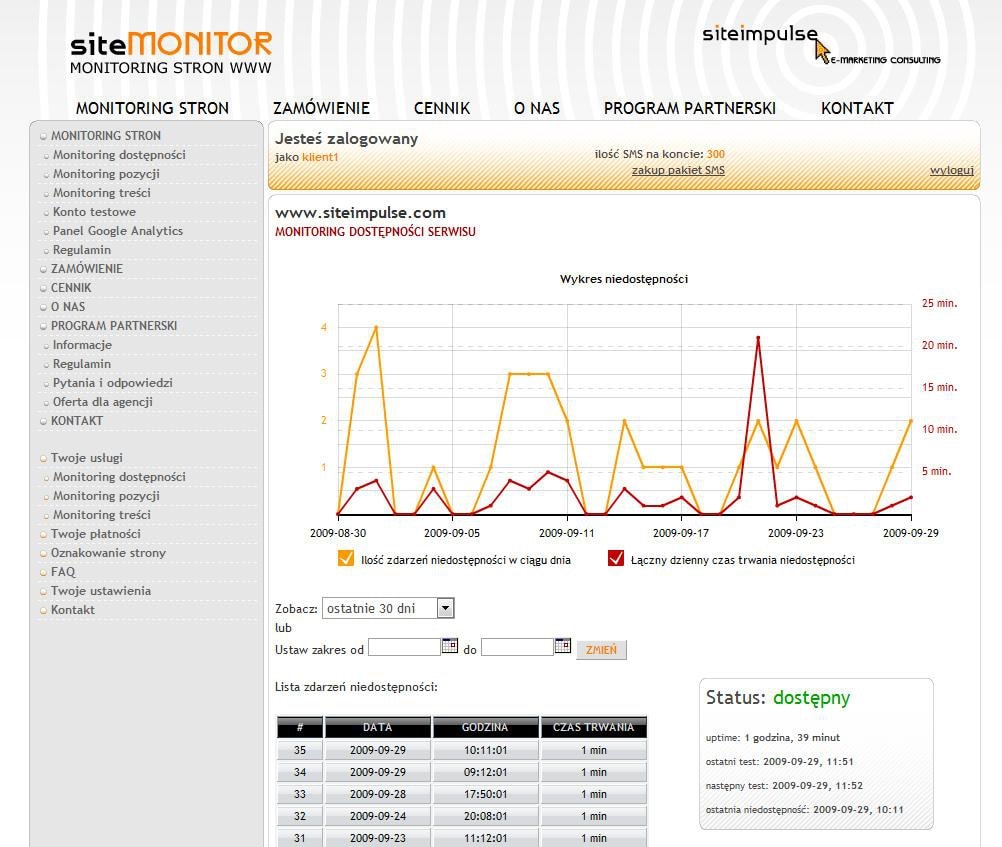The width and height of the screenshot is (1002, 847).
Task: Open sidebar link Monitoring pozycji under MONITORING STRON
Action: tap(106, 174)
